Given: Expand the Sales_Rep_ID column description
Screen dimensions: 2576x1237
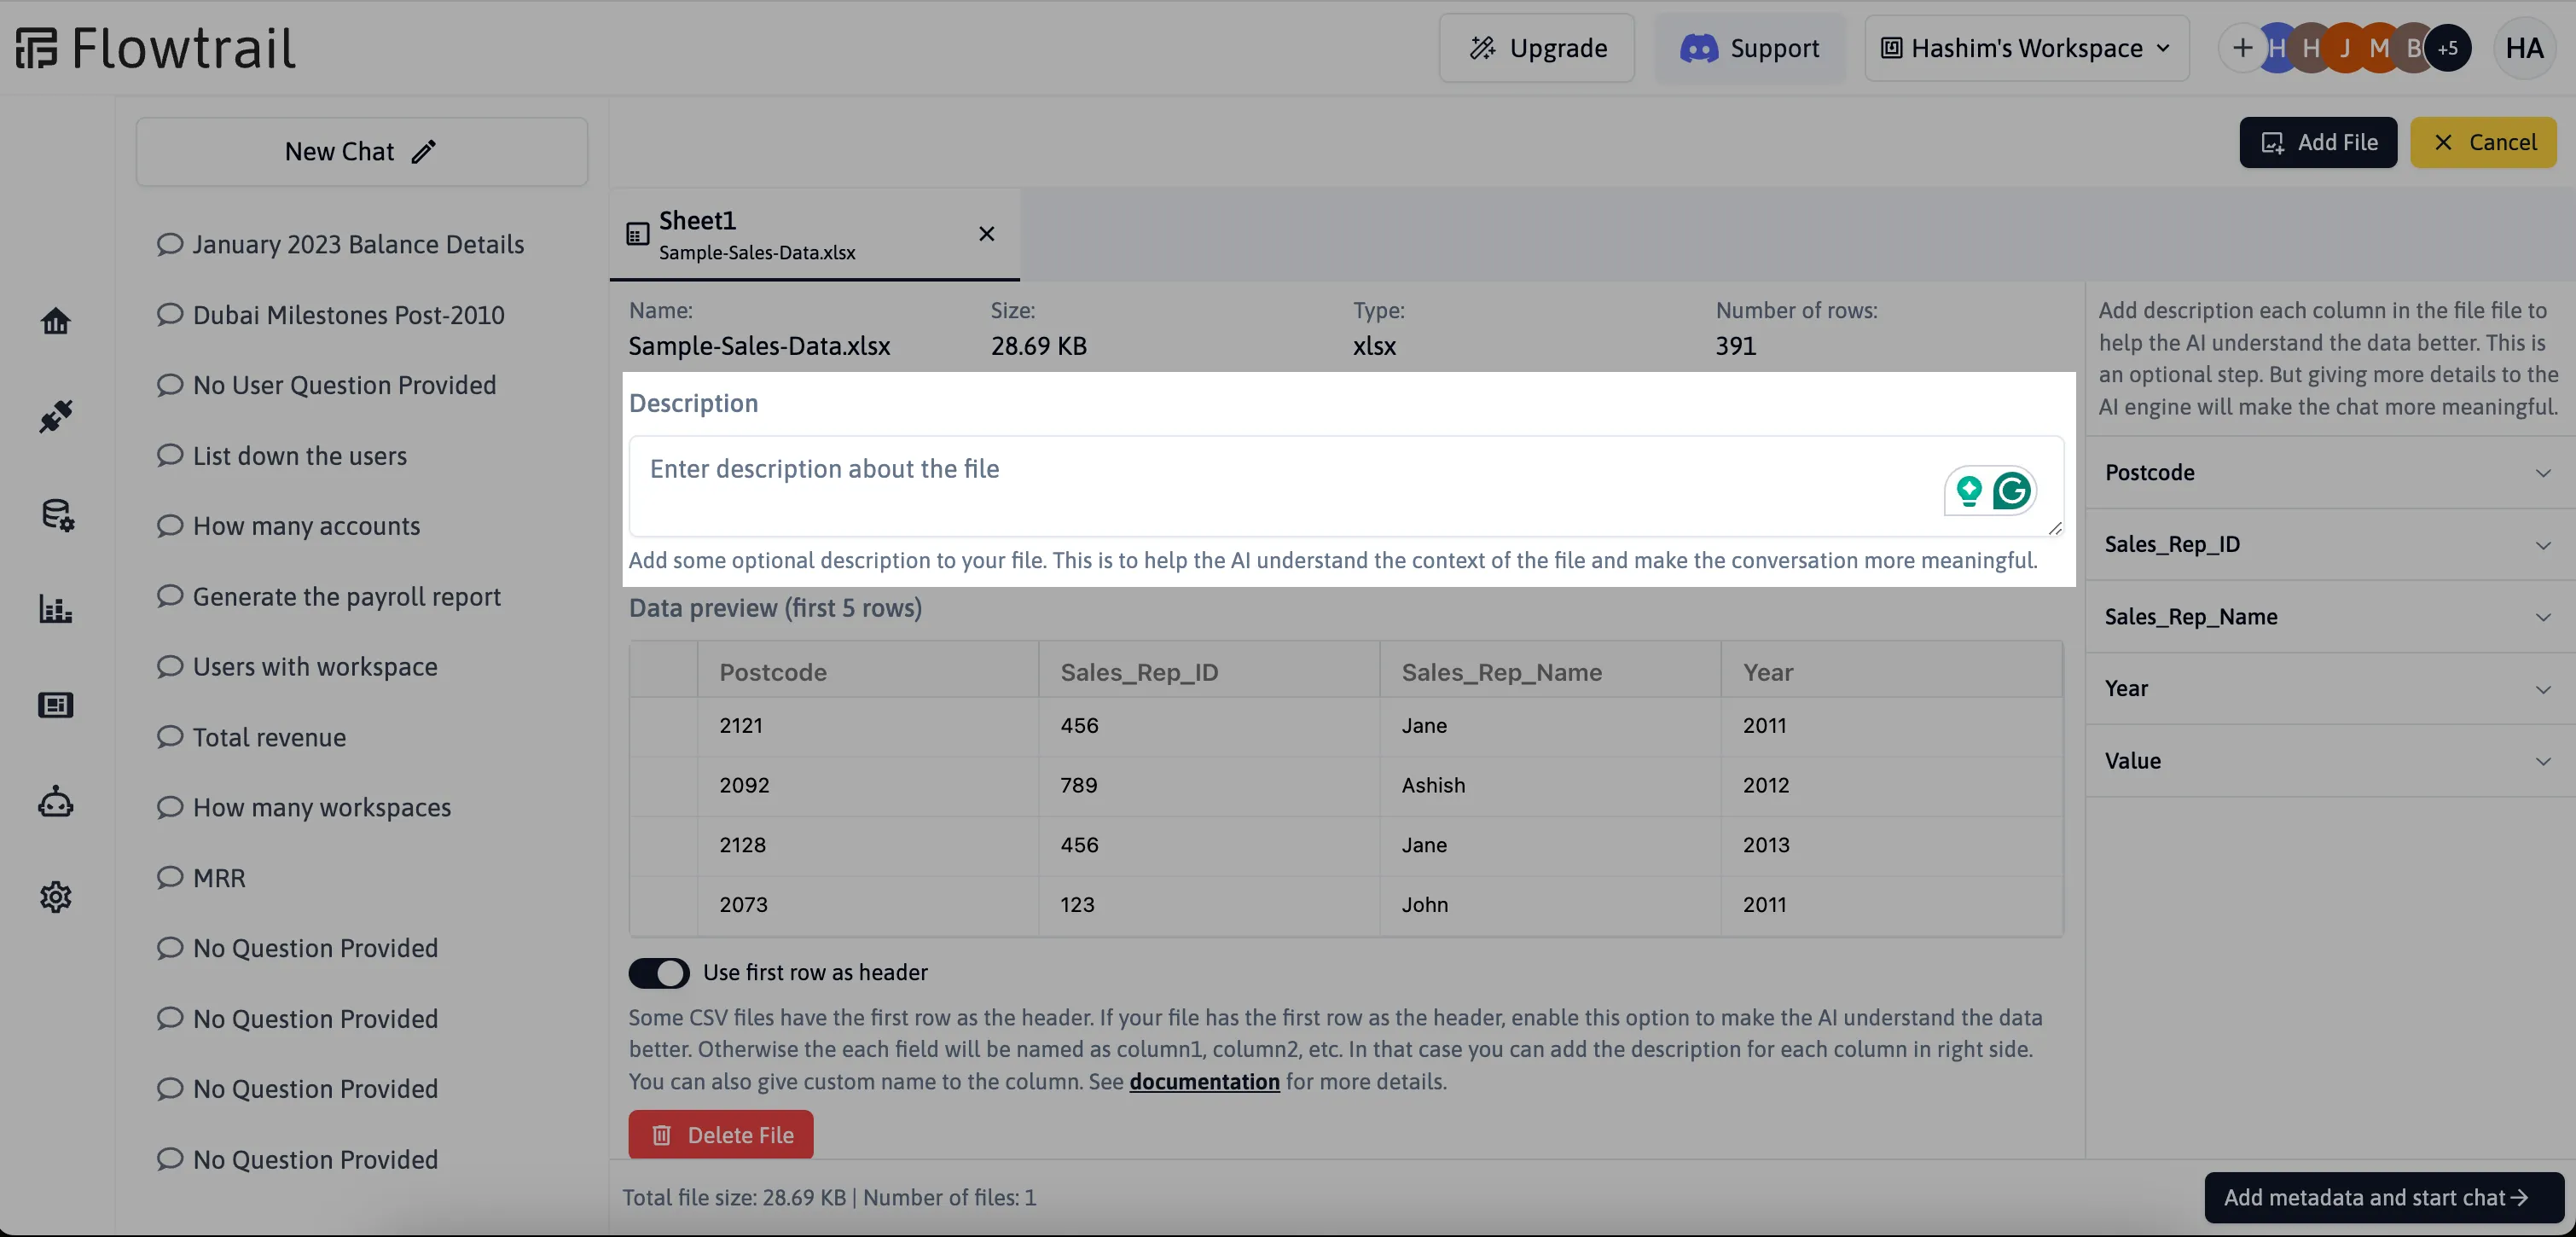Looking at the screenshot, I should click(2330, 545).
